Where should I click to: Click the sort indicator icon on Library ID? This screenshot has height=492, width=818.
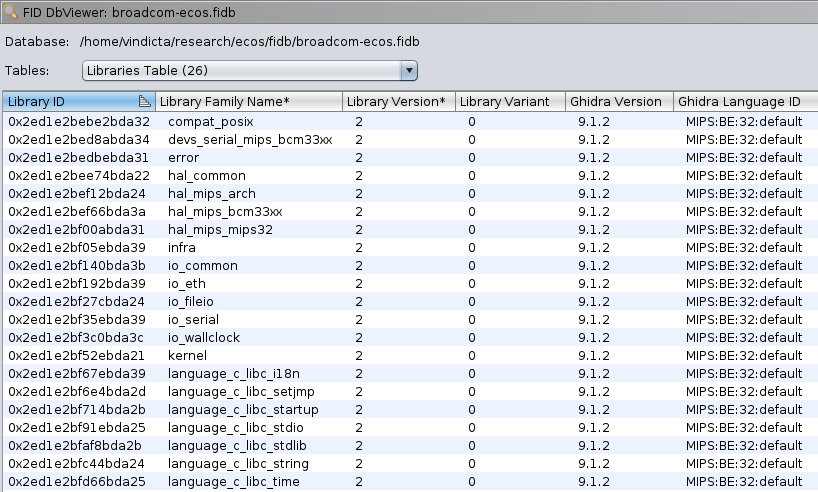145,101
